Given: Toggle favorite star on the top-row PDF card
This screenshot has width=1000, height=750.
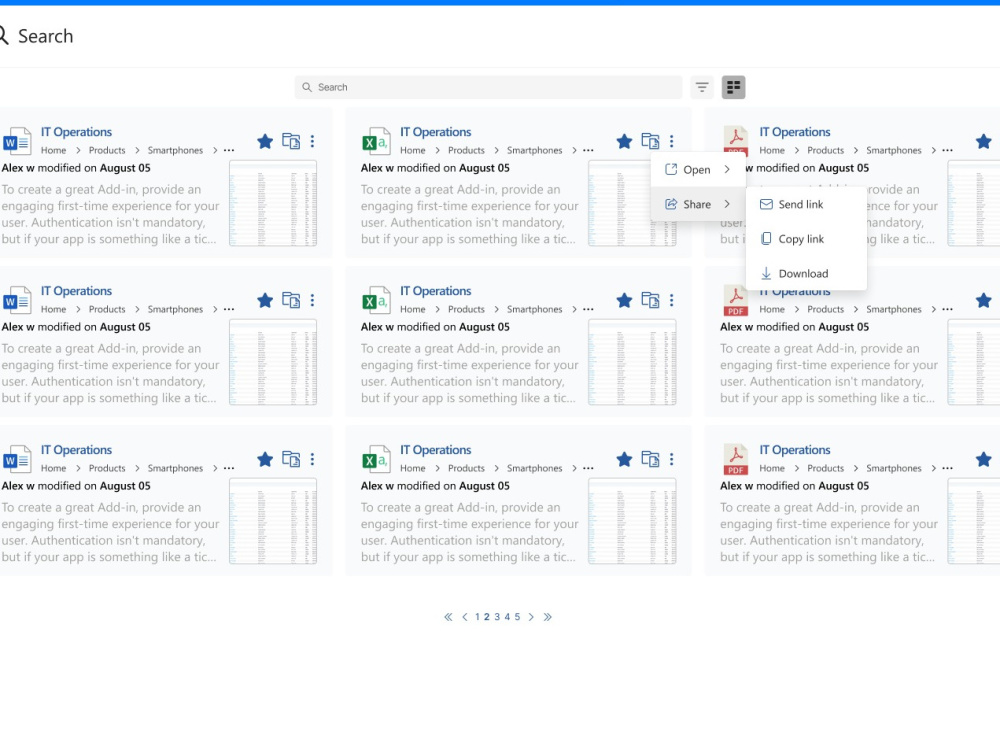Looking at the screenshot, I should tap(983, 141).
